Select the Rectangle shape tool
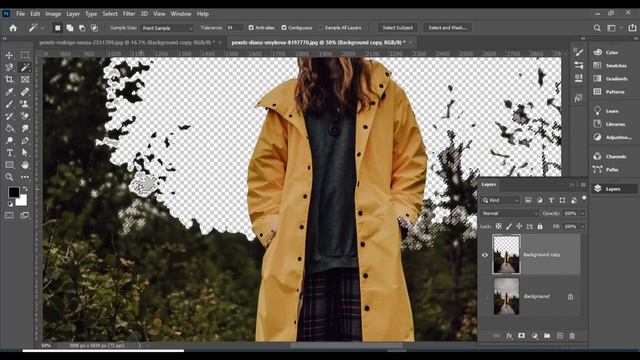640x360 pixels. pyautogui.click(x=9, y=165)
